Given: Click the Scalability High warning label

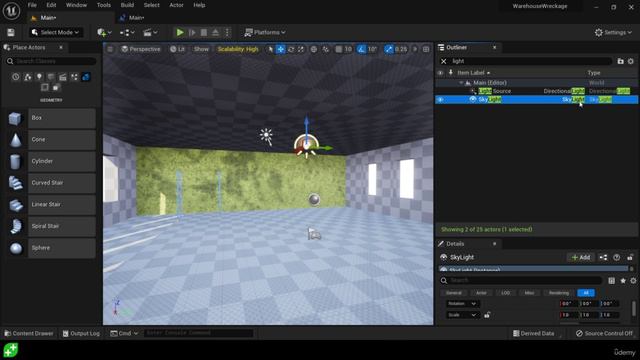Looking at the screenshot, I should [238, 49].
